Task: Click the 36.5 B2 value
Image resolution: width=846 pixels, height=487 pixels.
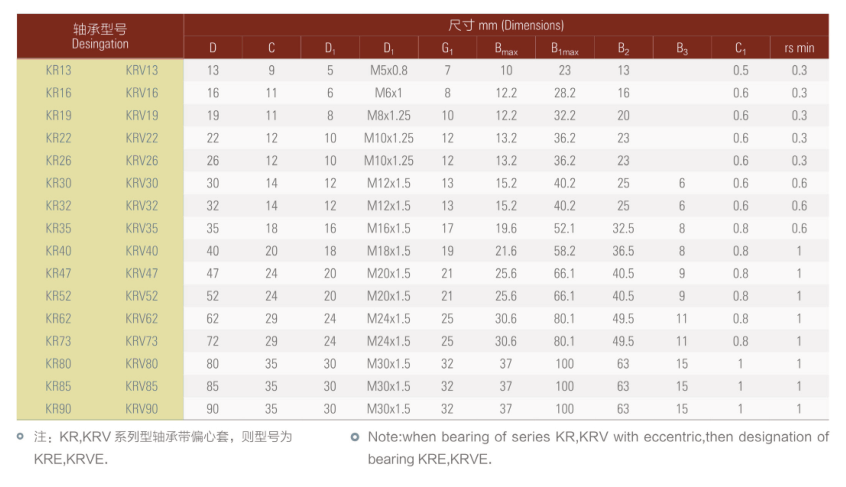Action: coord(623,251)
